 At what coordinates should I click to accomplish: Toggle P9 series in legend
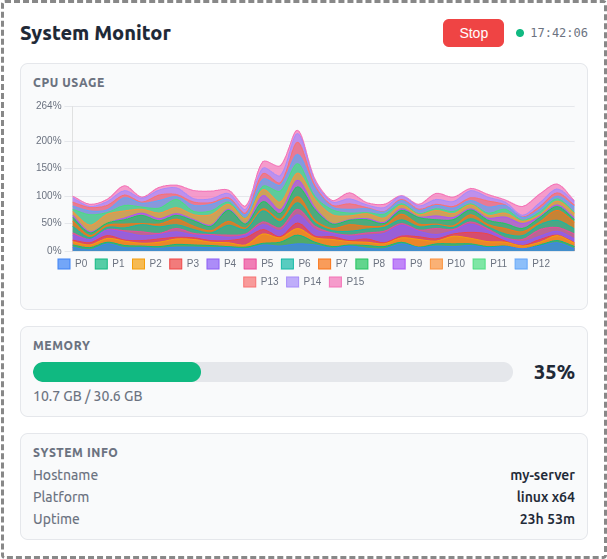[408, 263]
